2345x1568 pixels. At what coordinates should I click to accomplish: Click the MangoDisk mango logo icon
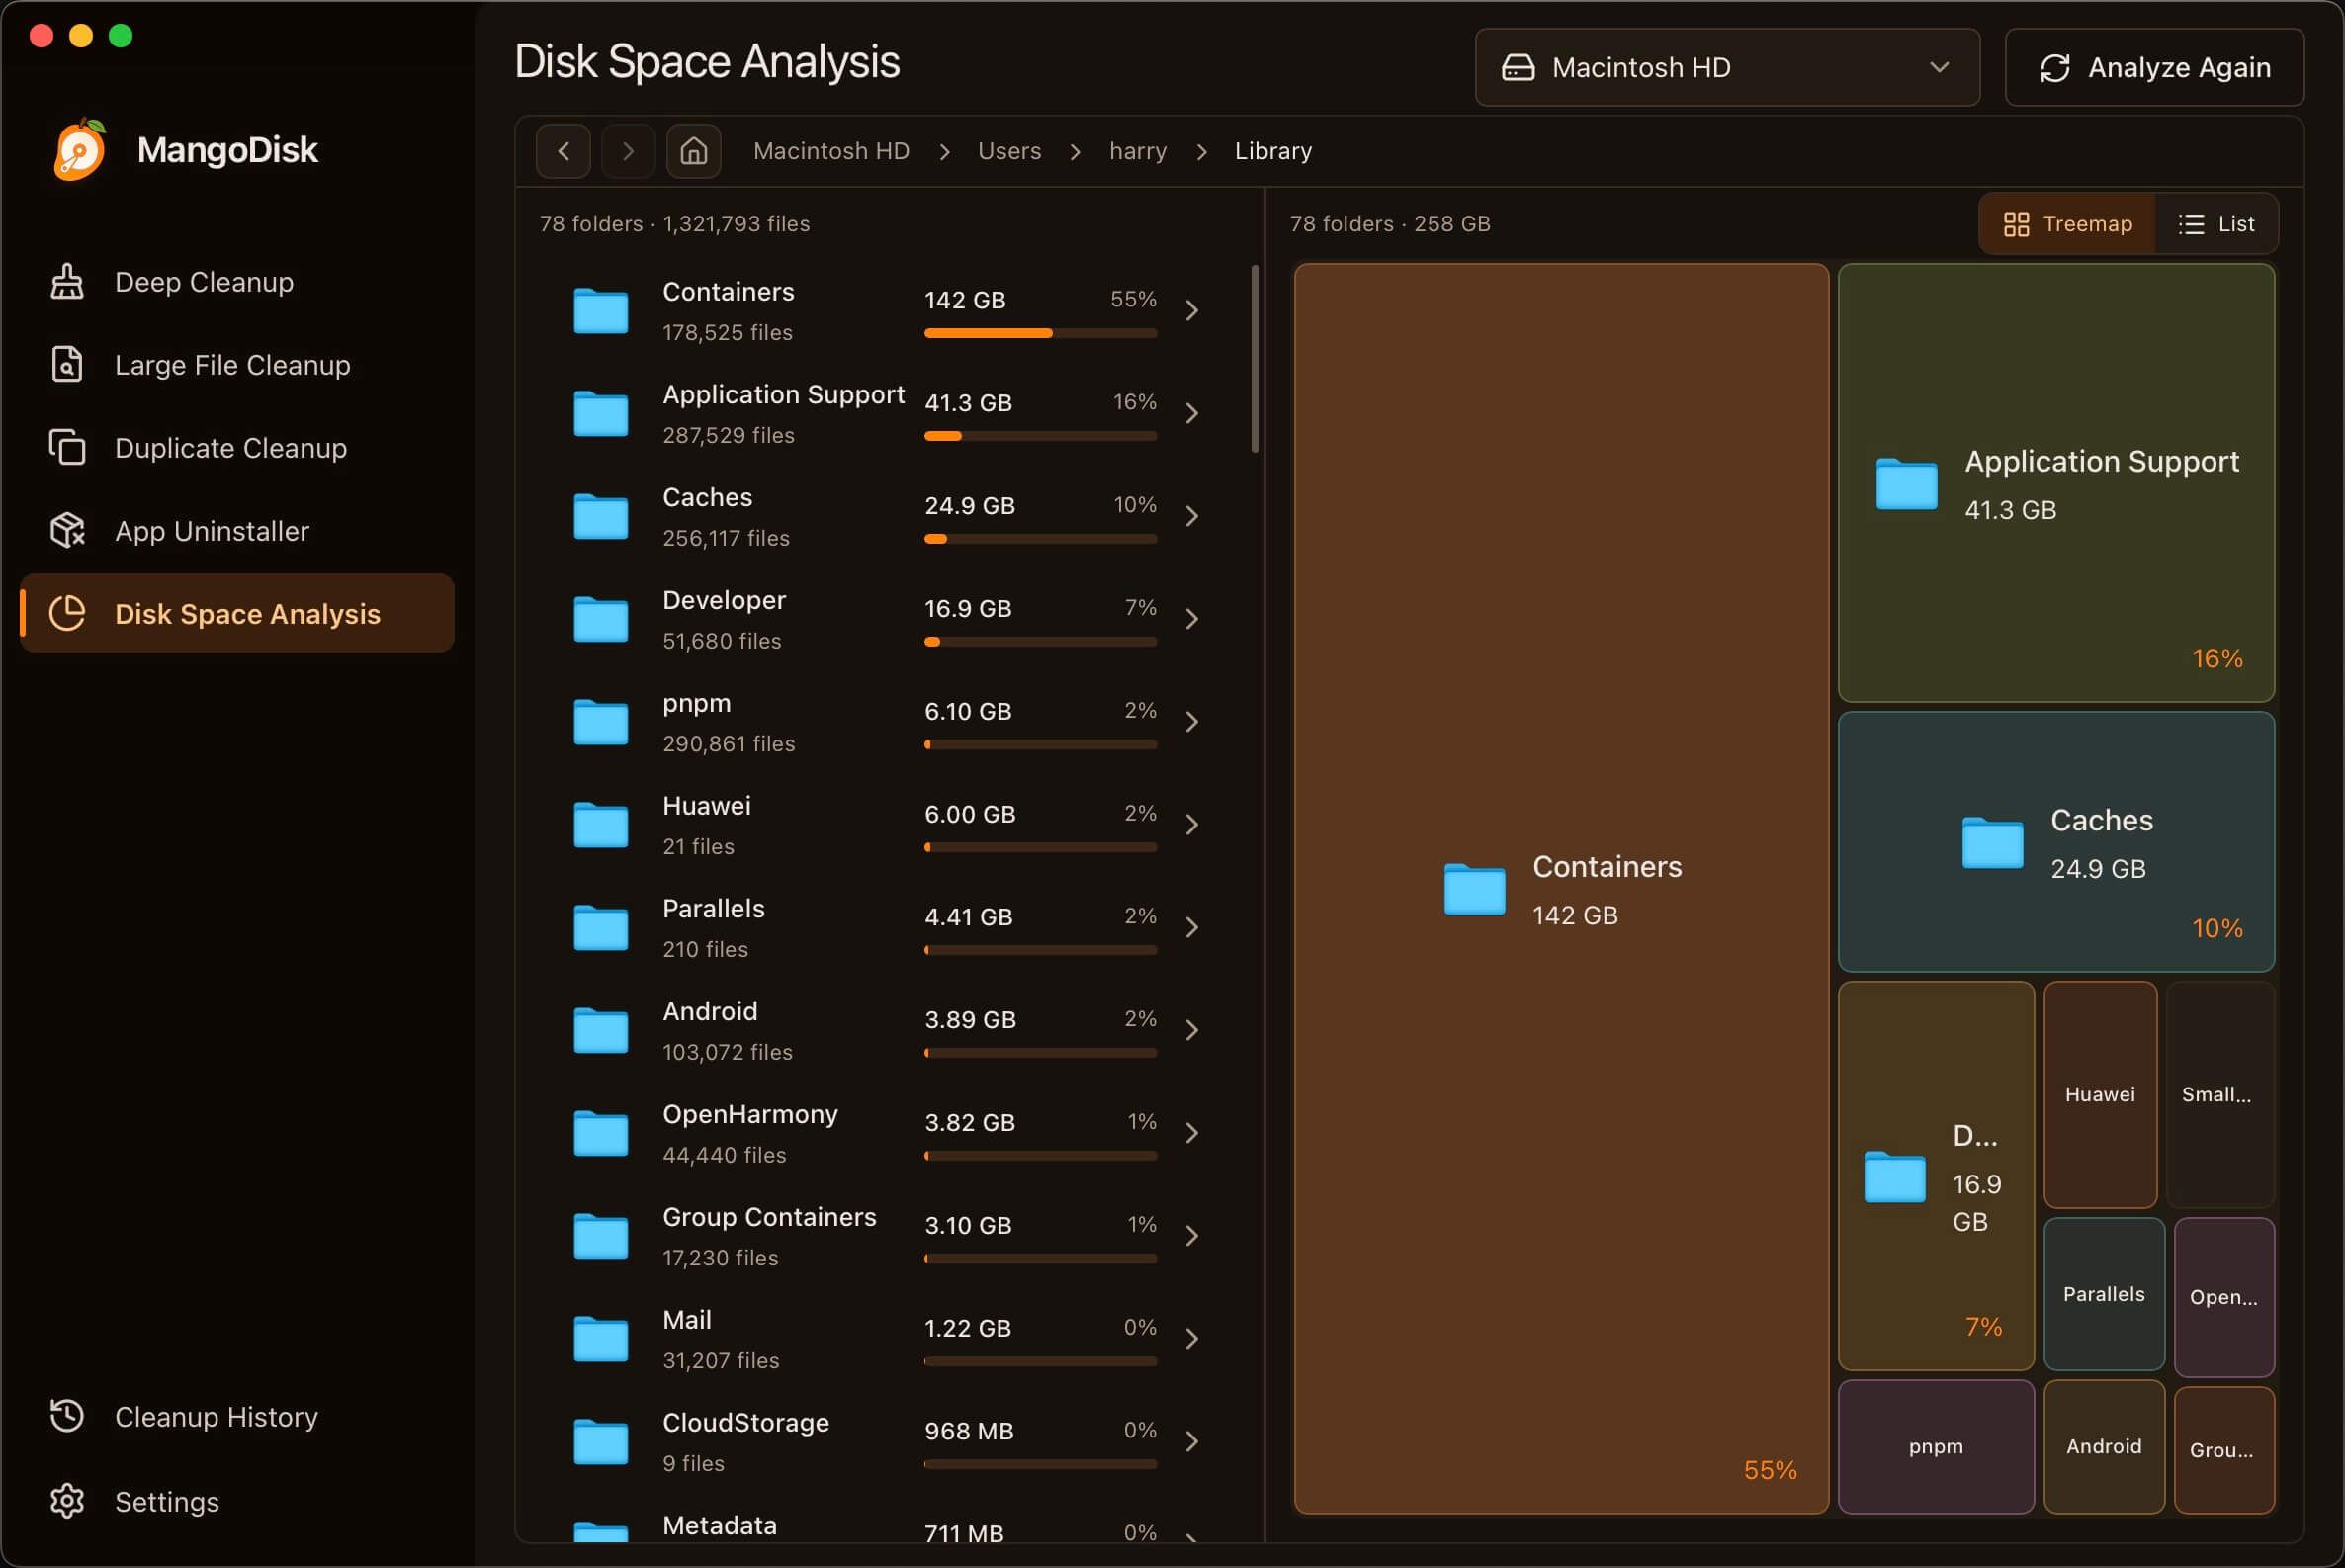(80, 150)
